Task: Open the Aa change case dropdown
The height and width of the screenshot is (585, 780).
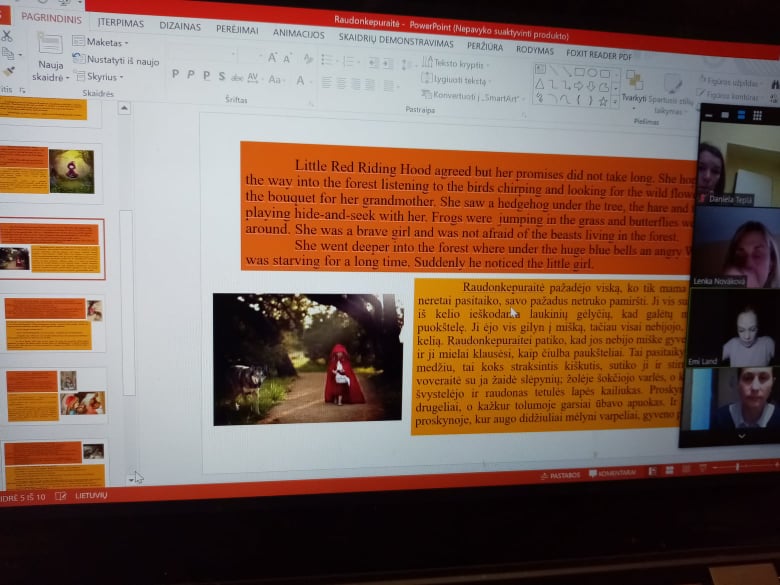Action: tap(275, 79)
